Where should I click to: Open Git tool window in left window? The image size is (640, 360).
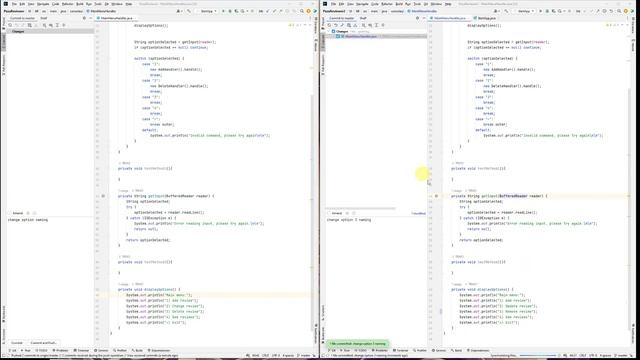click(13, 350)
